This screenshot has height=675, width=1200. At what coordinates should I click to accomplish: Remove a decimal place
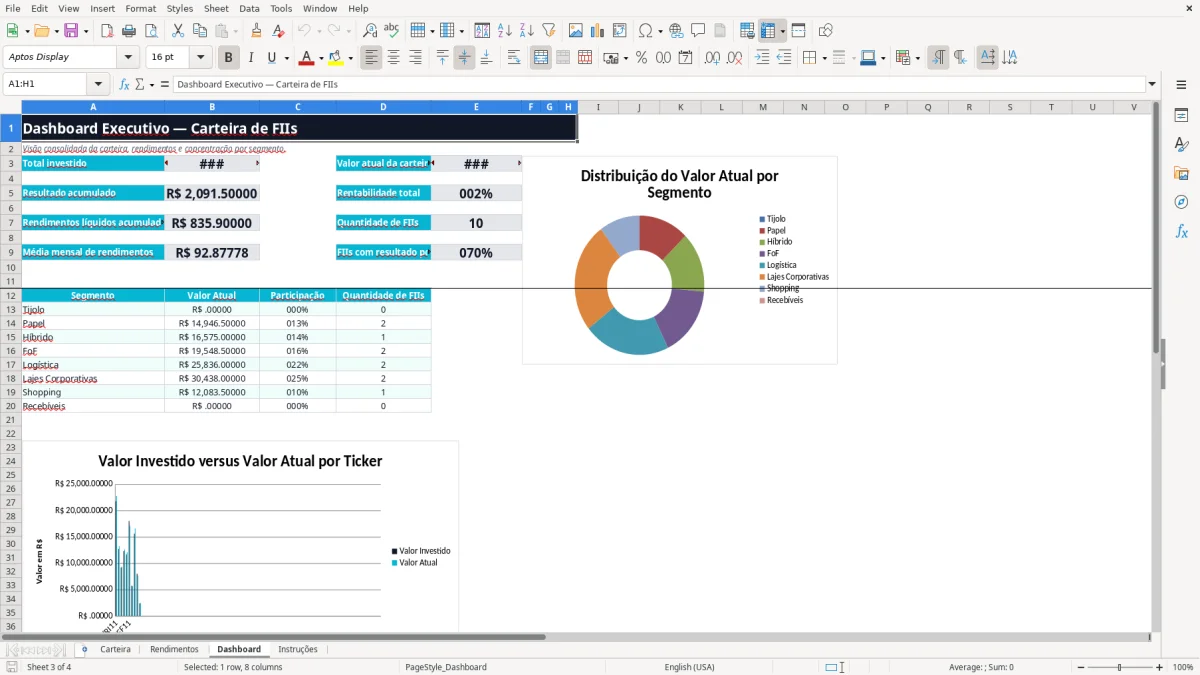coord(735,58)
